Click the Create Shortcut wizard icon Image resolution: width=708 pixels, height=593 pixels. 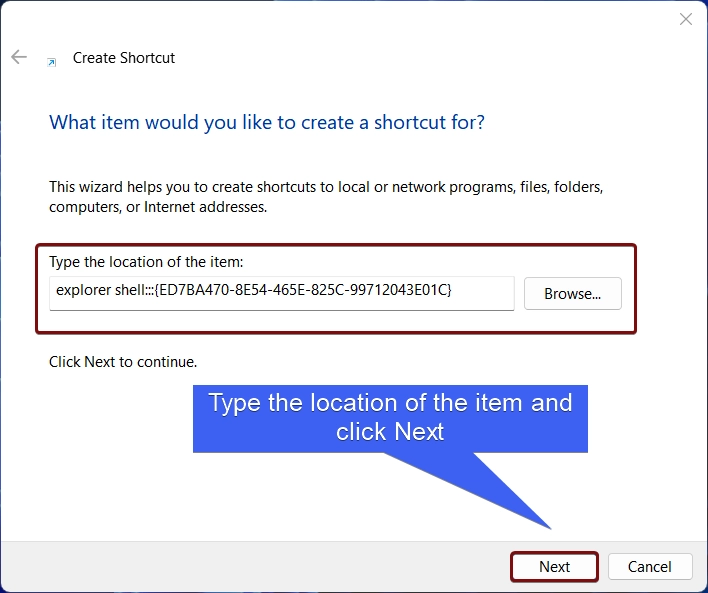coord(52,62)
